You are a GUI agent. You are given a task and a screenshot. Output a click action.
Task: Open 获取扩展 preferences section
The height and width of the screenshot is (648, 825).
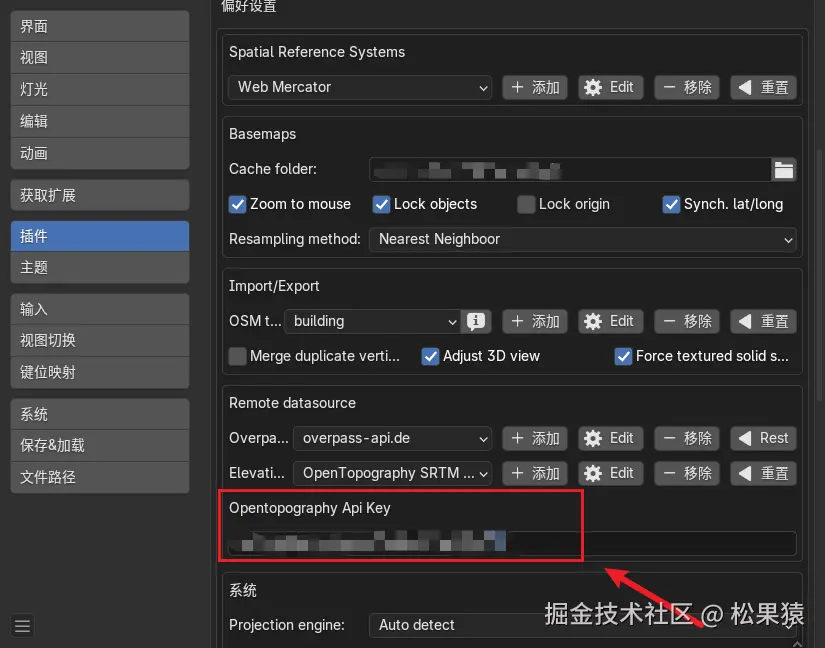(x=100, y=196)
